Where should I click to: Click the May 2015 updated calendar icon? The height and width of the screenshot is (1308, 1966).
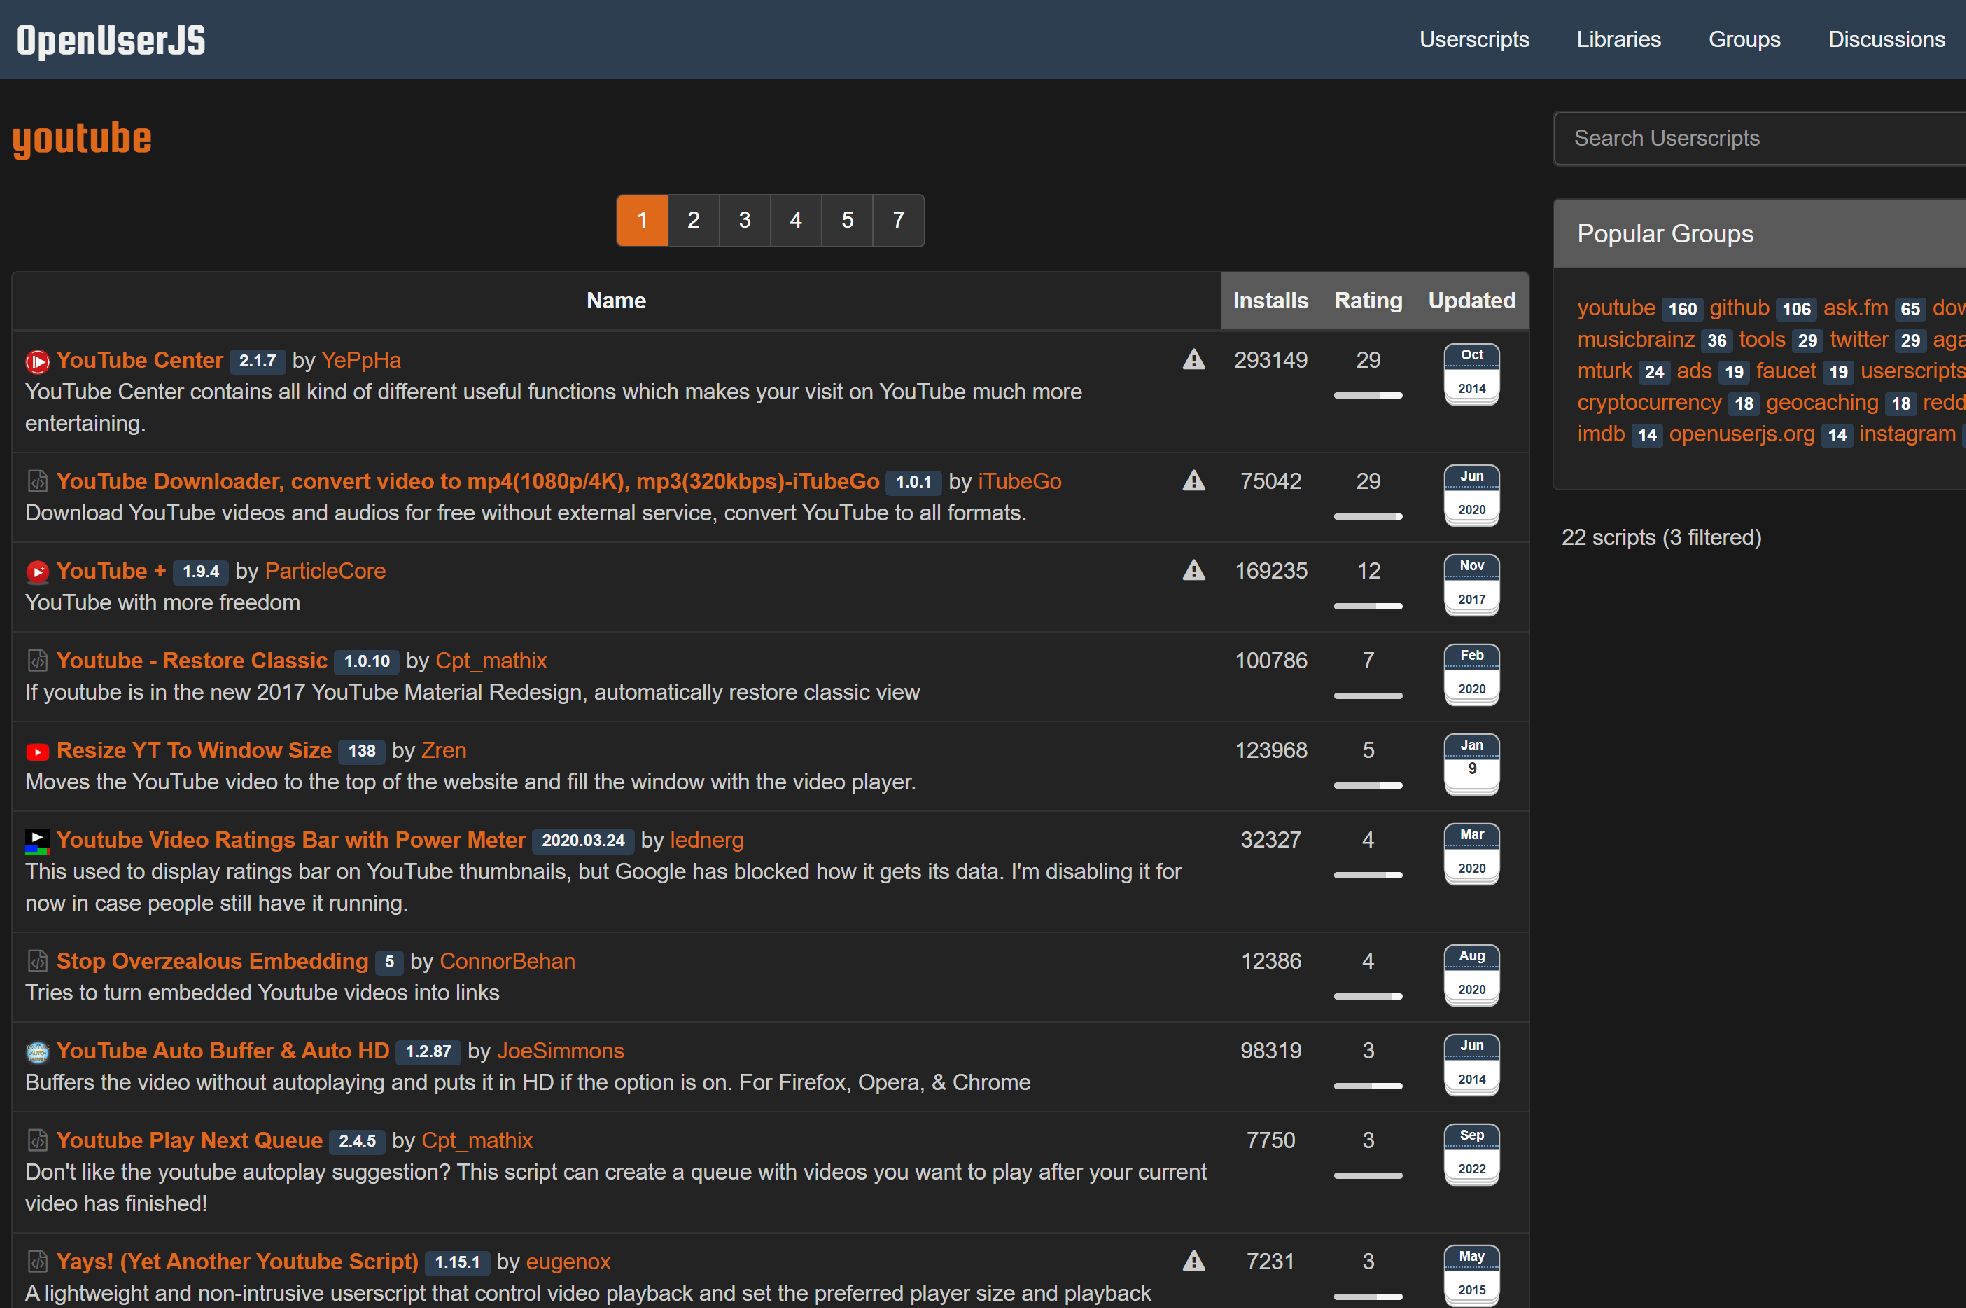(1471, 1275)
